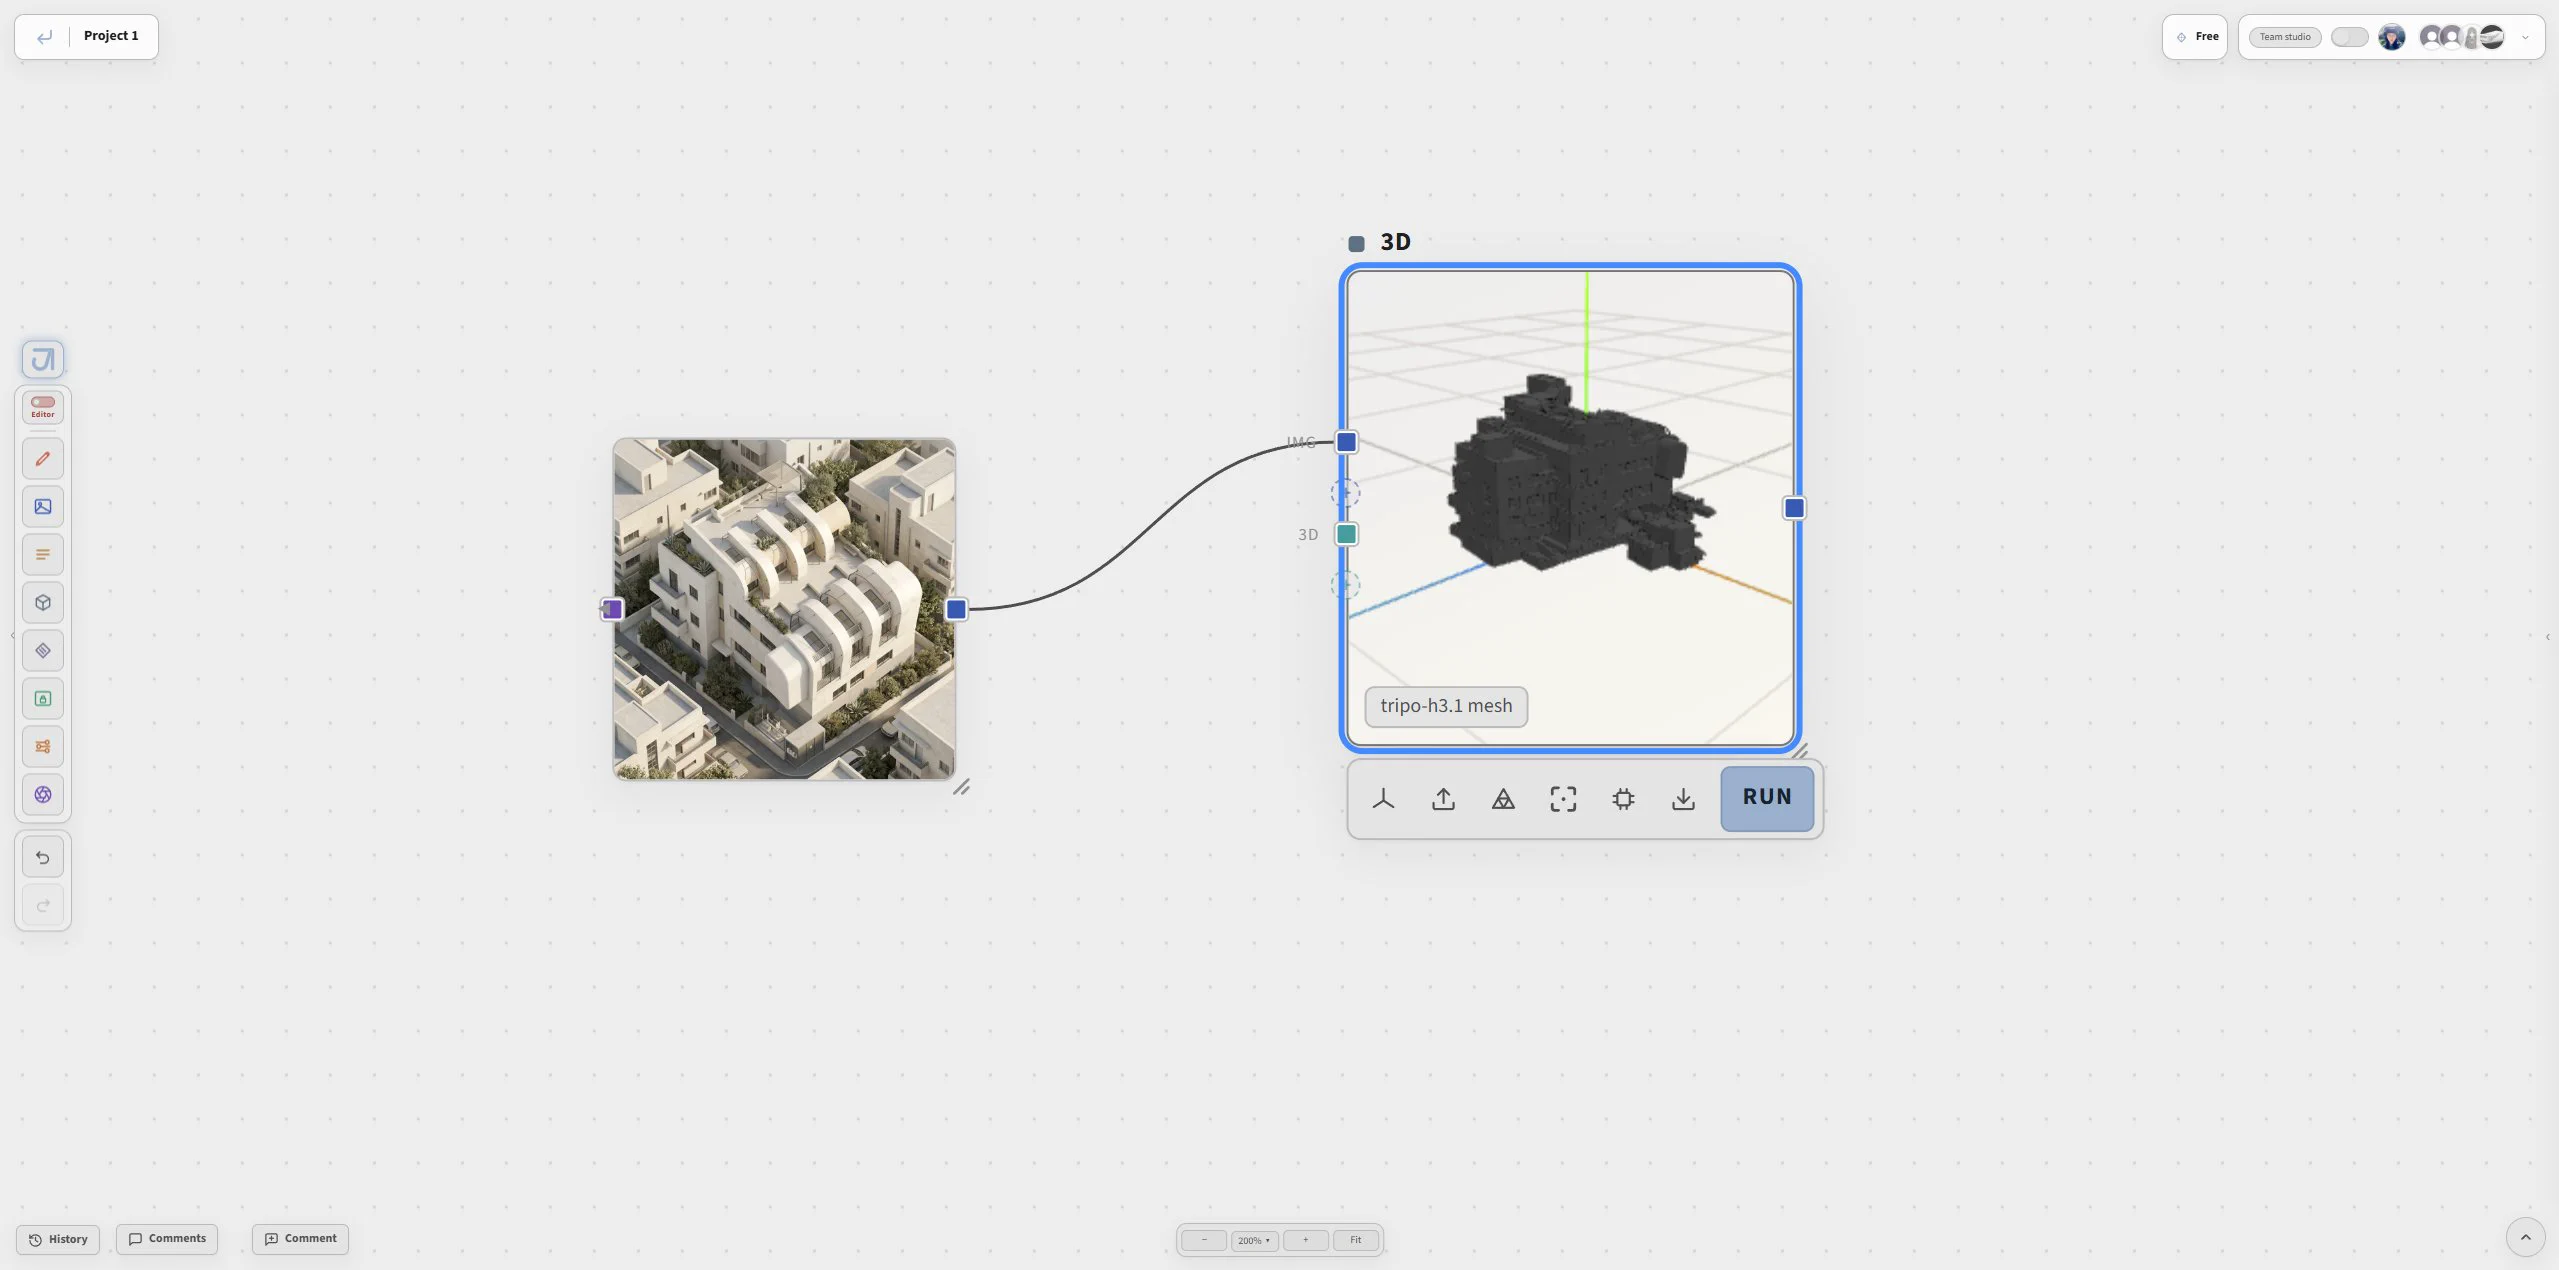Click the tripo-h3.1 mesh model label
This screenshot has height=1270, width=2559.
[1446, 706]
